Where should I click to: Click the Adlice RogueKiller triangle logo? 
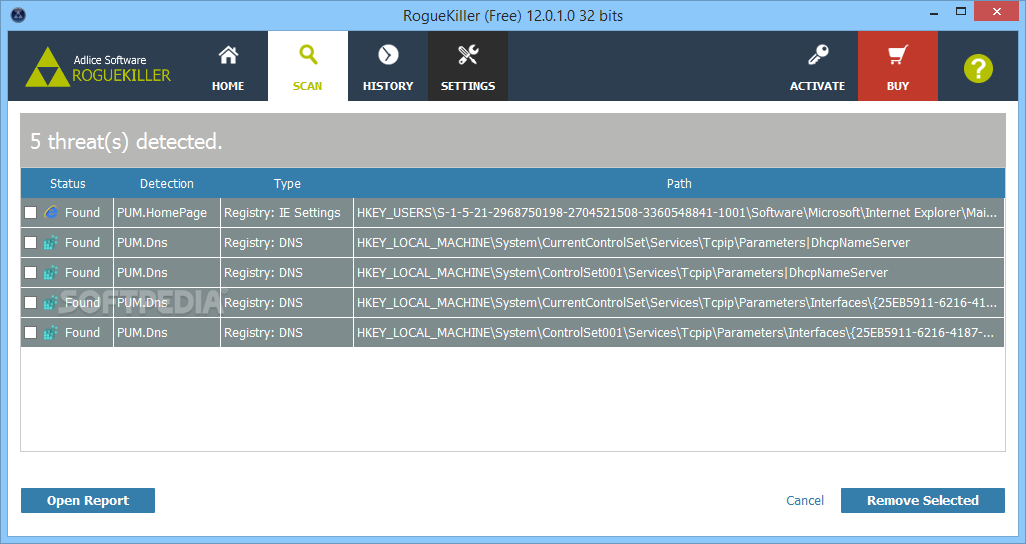click(x=47, y=67)
